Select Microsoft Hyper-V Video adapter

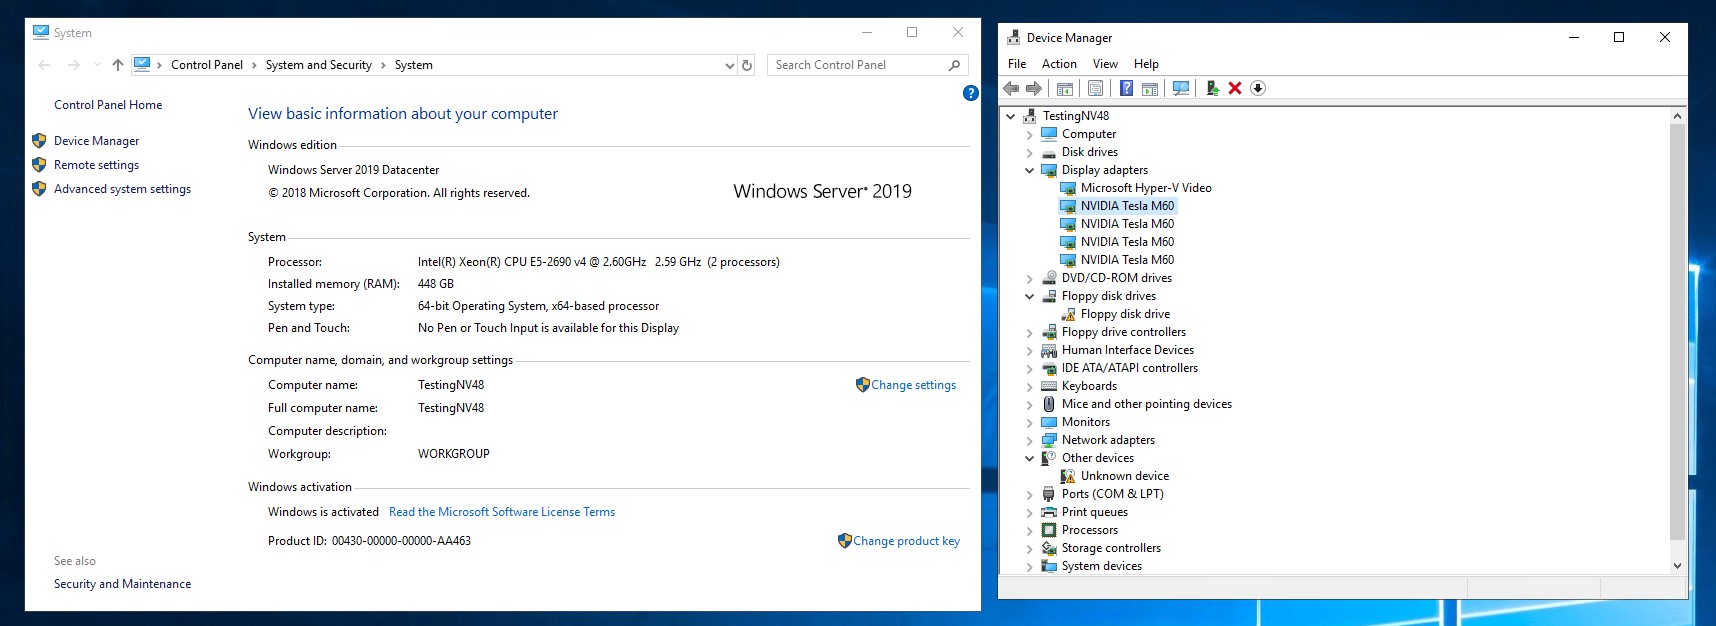(1146, 188)
